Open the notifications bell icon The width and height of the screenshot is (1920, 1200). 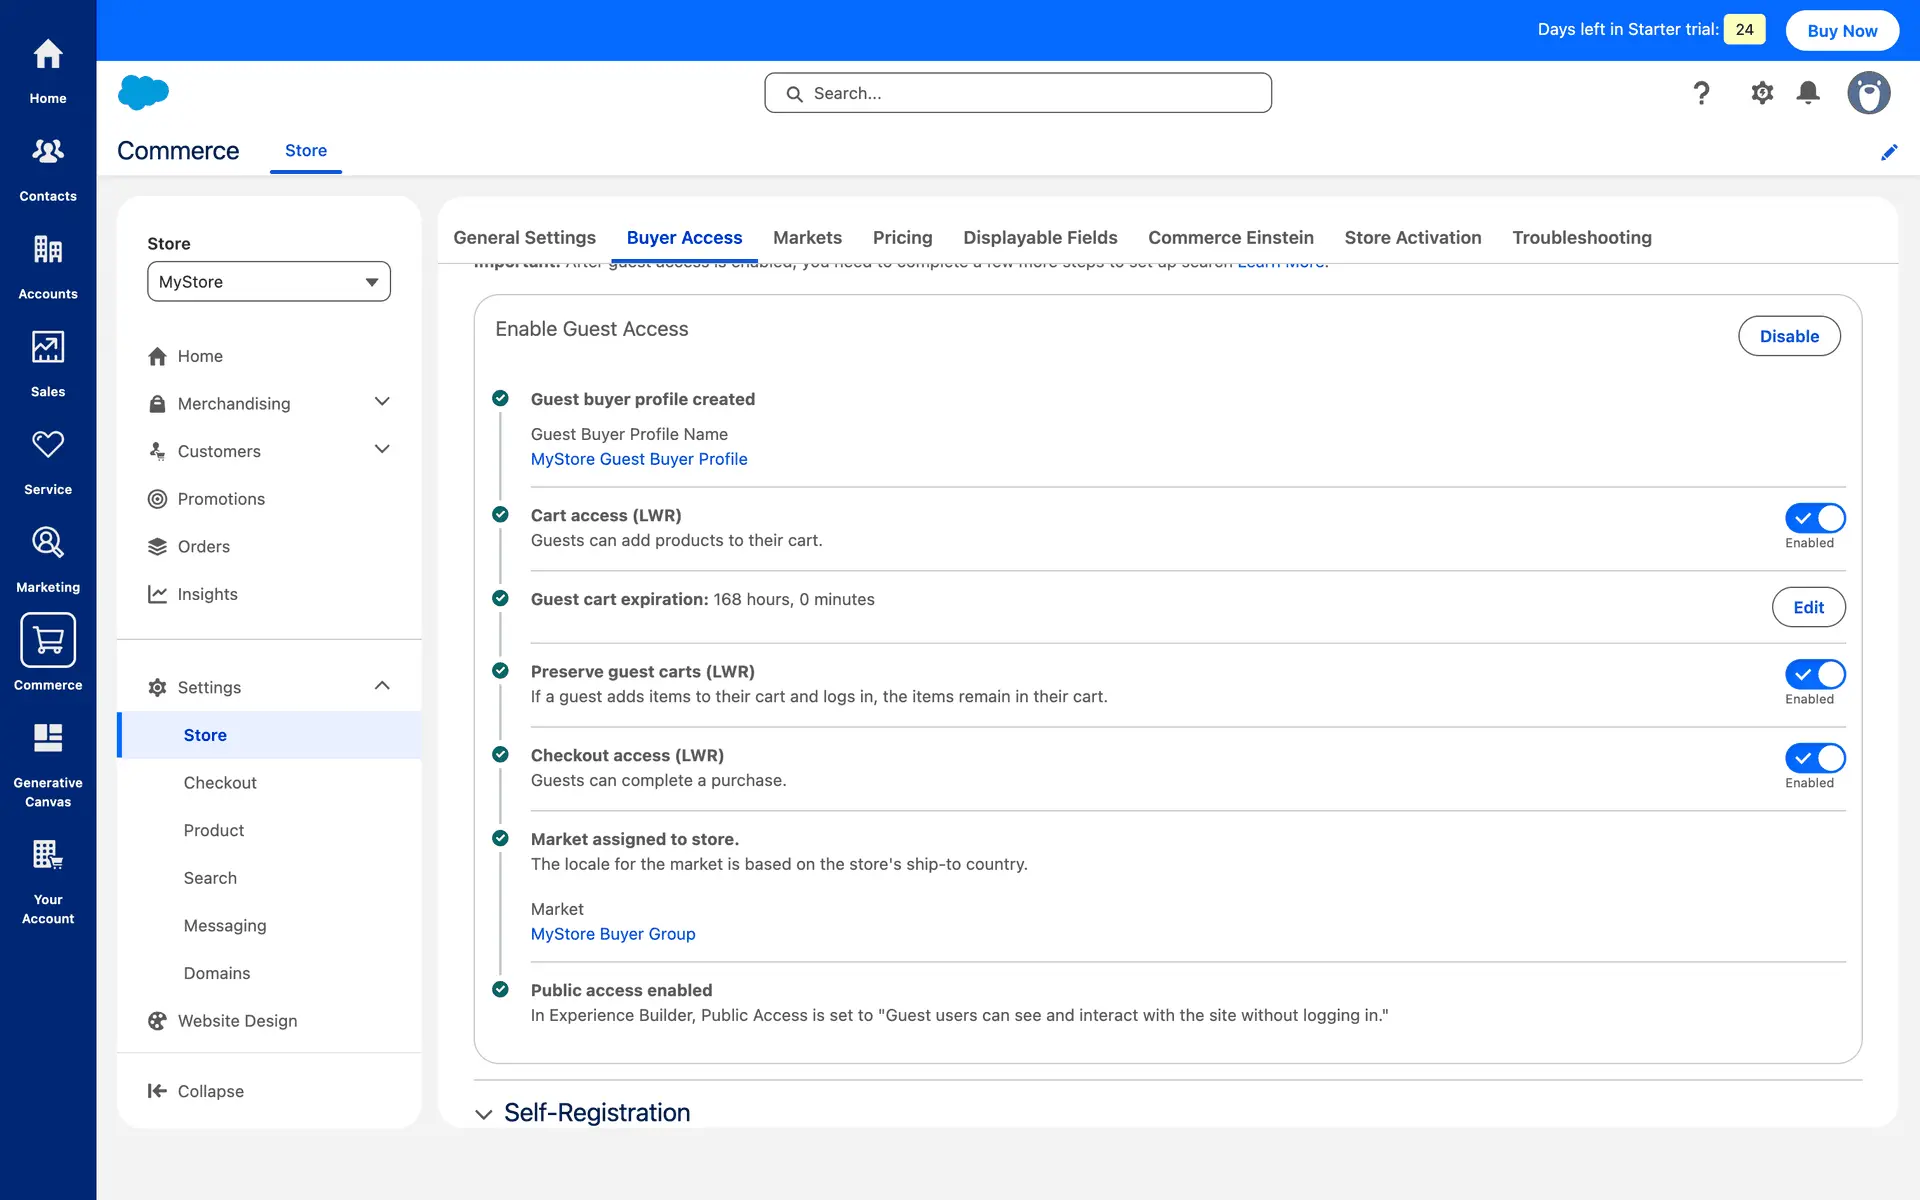(x=1808, y=93)
